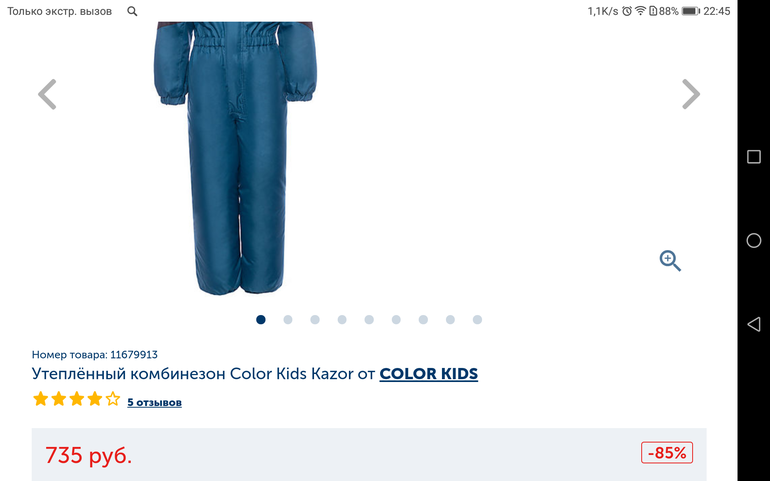Screen dimensions: 770x481
Task: Tap the 735 руб. price
Action: pyautogui.click(x=88, y=455)
